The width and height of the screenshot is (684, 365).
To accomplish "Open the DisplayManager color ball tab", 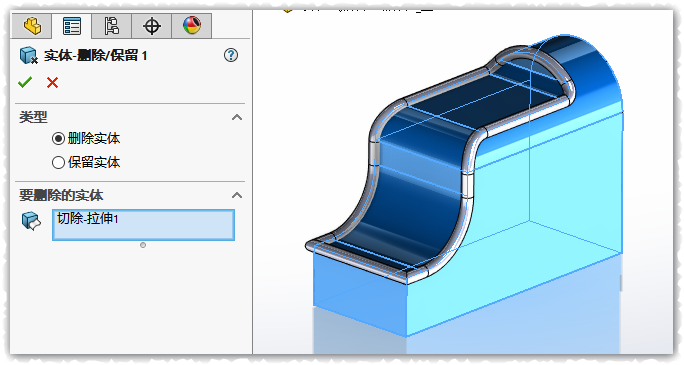I will click(192, 26).
